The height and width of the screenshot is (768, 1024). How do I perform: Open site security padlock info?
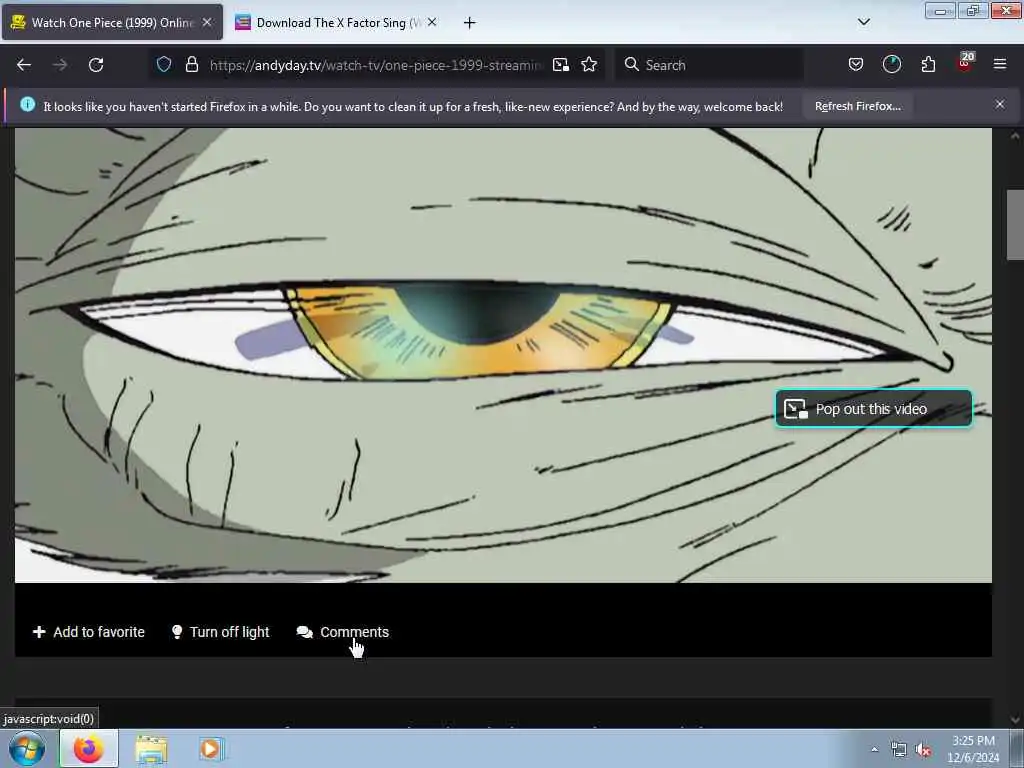click(x=191, y=64)
